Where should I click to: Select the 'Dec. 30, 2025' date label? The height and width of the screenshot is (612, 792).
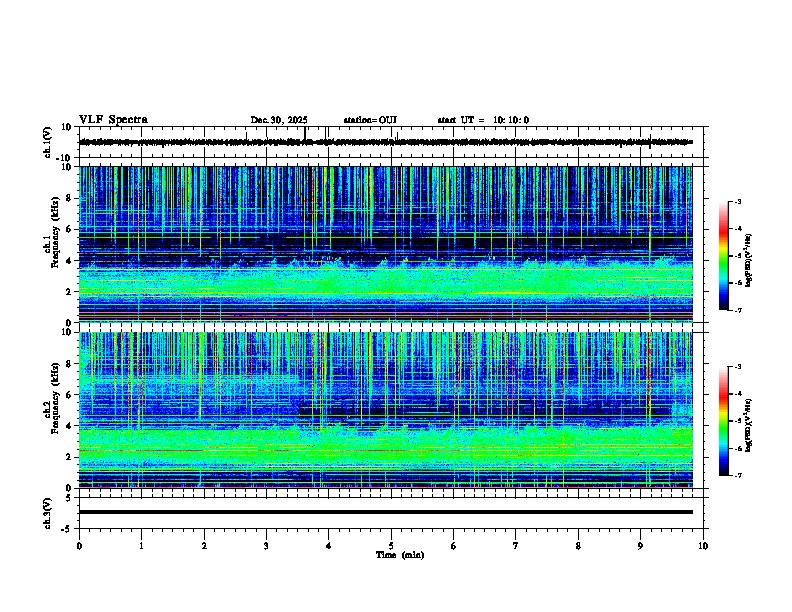(x=279, y=120)
